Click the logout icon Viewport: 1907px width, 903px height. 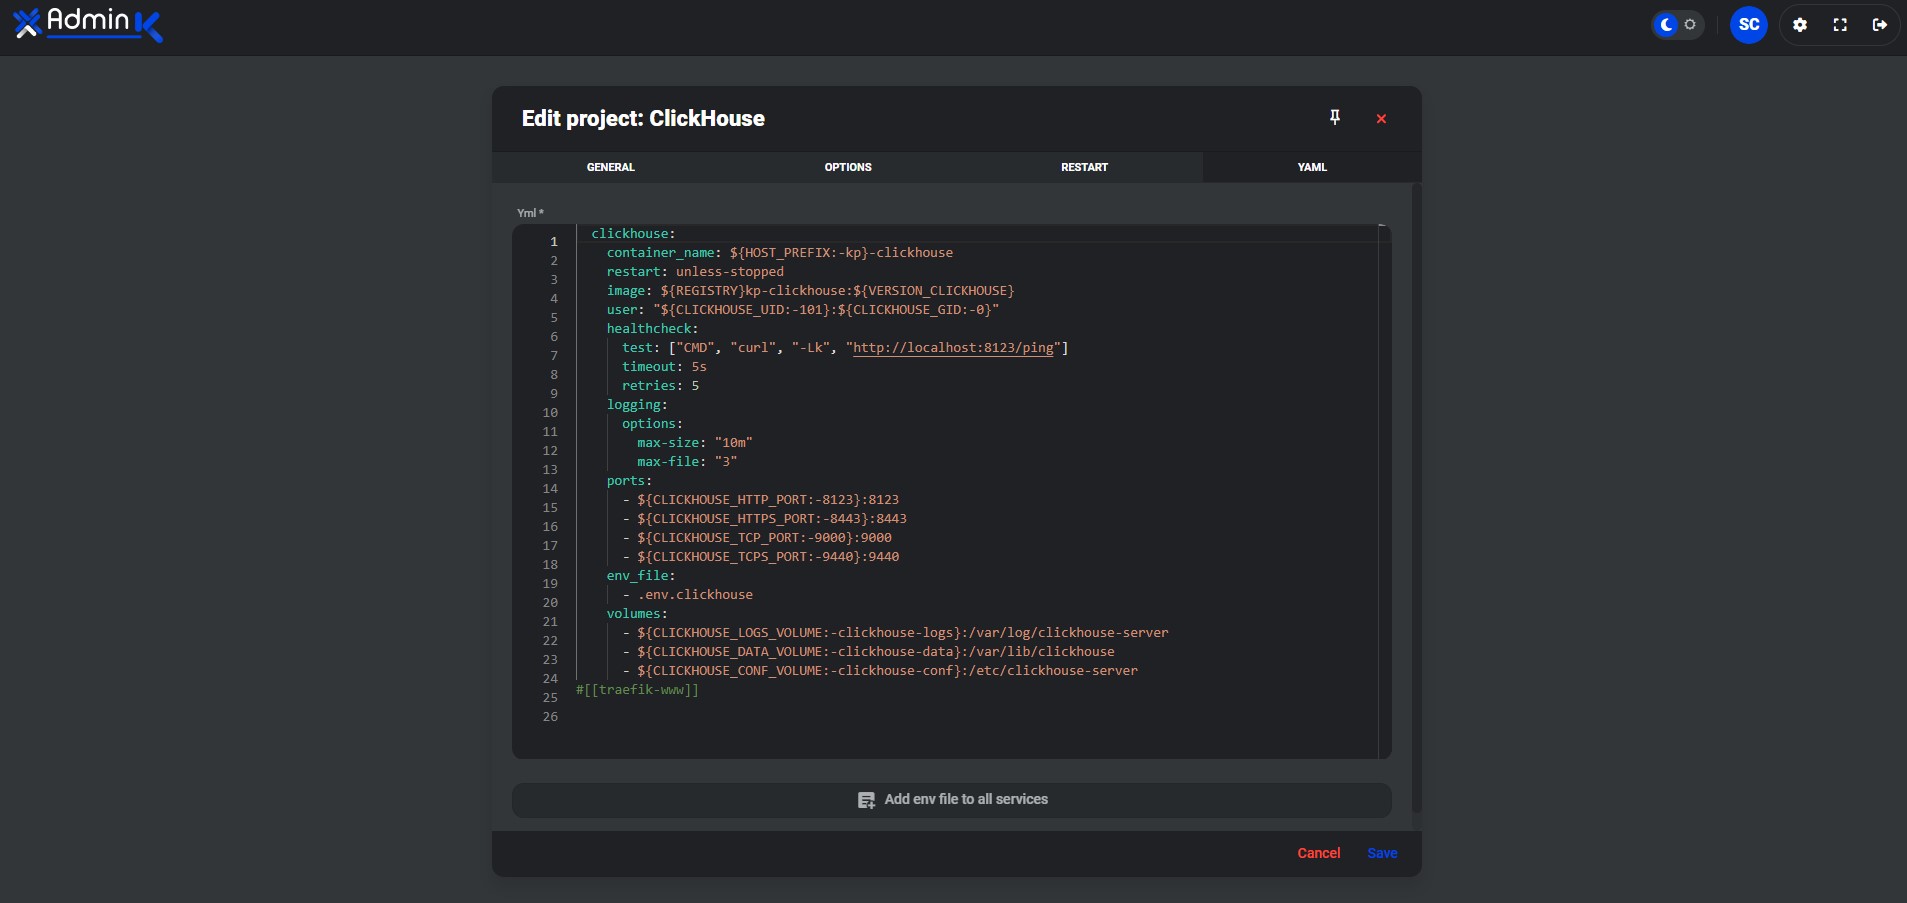tap(1880, 25)
